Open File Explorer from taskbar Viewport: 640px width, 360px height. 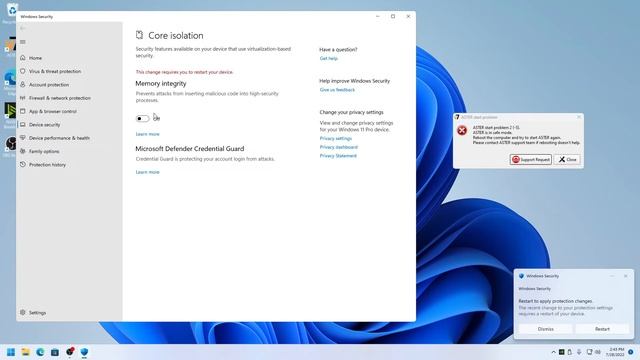25,352
